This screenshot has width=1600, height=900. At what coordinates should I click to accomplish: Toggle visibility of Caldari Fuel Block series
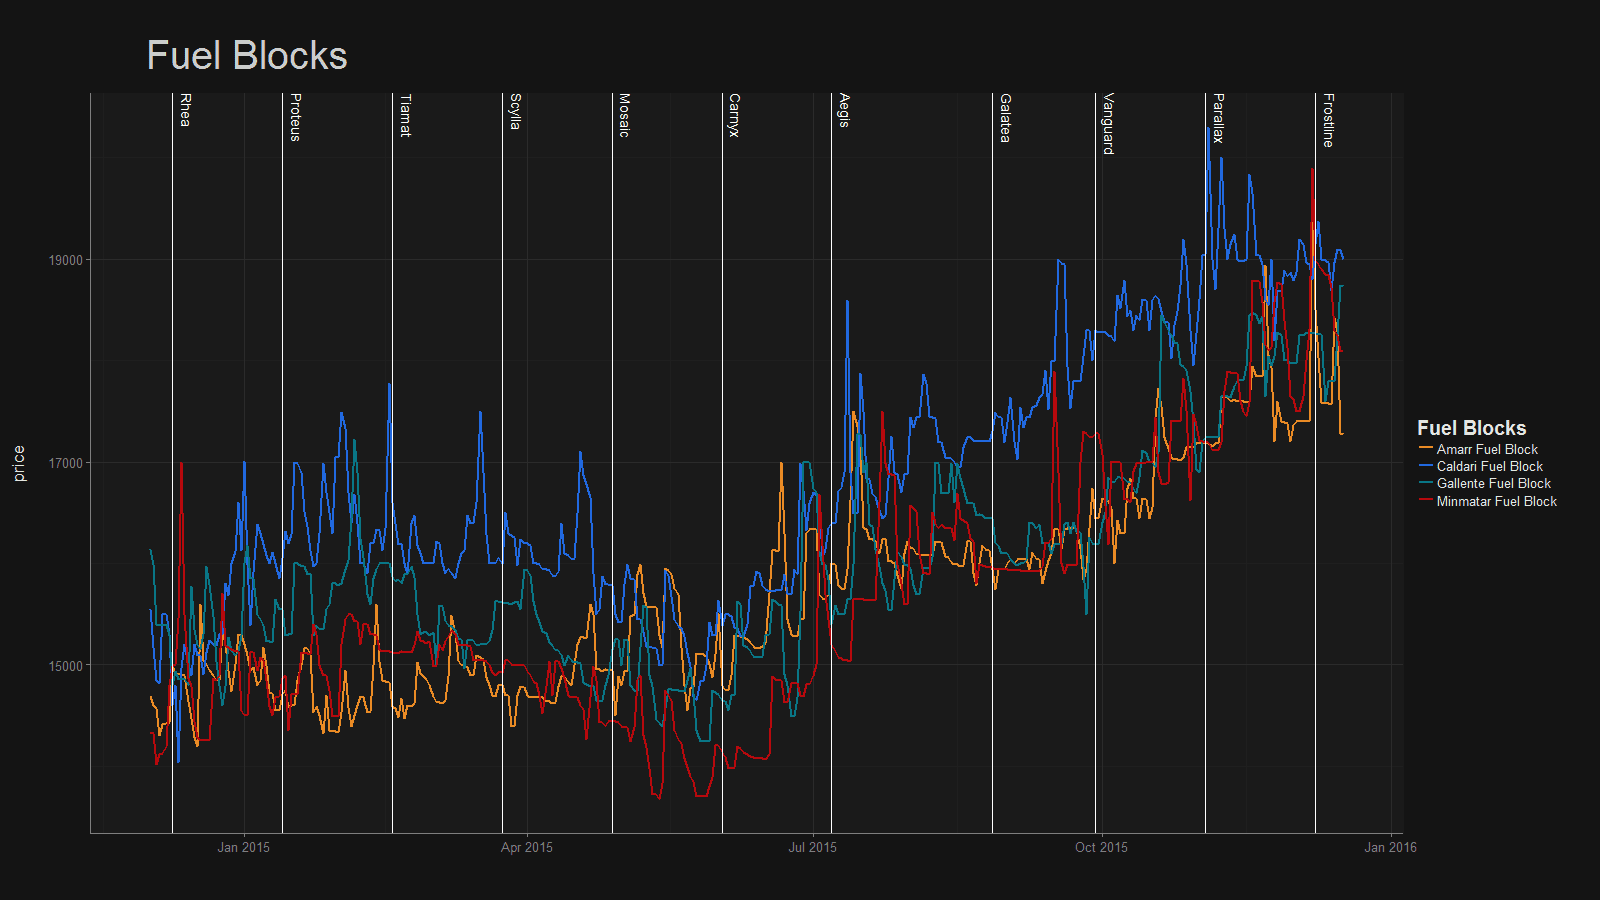[x=1490, y=466]
